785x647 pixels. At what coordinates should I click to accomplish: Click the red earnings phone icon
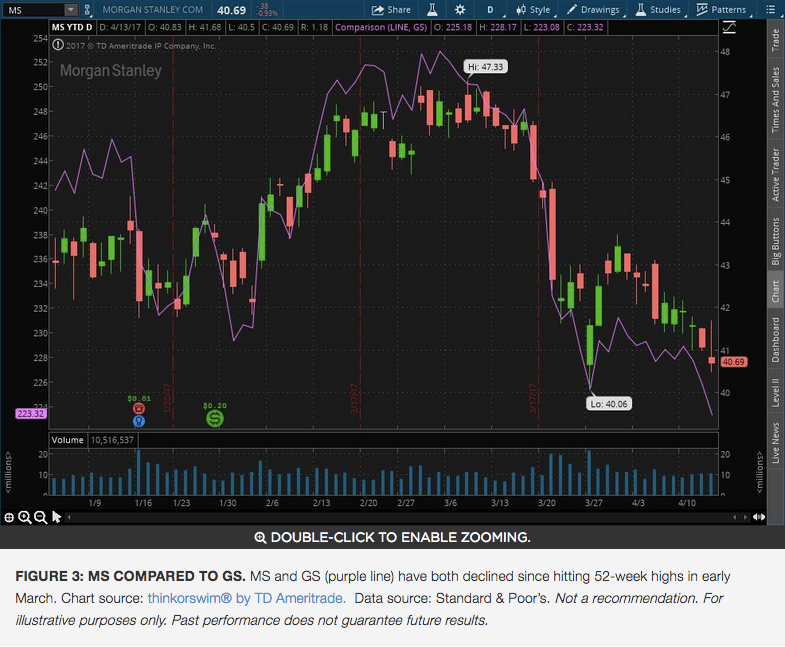click(x=139, y=409)
